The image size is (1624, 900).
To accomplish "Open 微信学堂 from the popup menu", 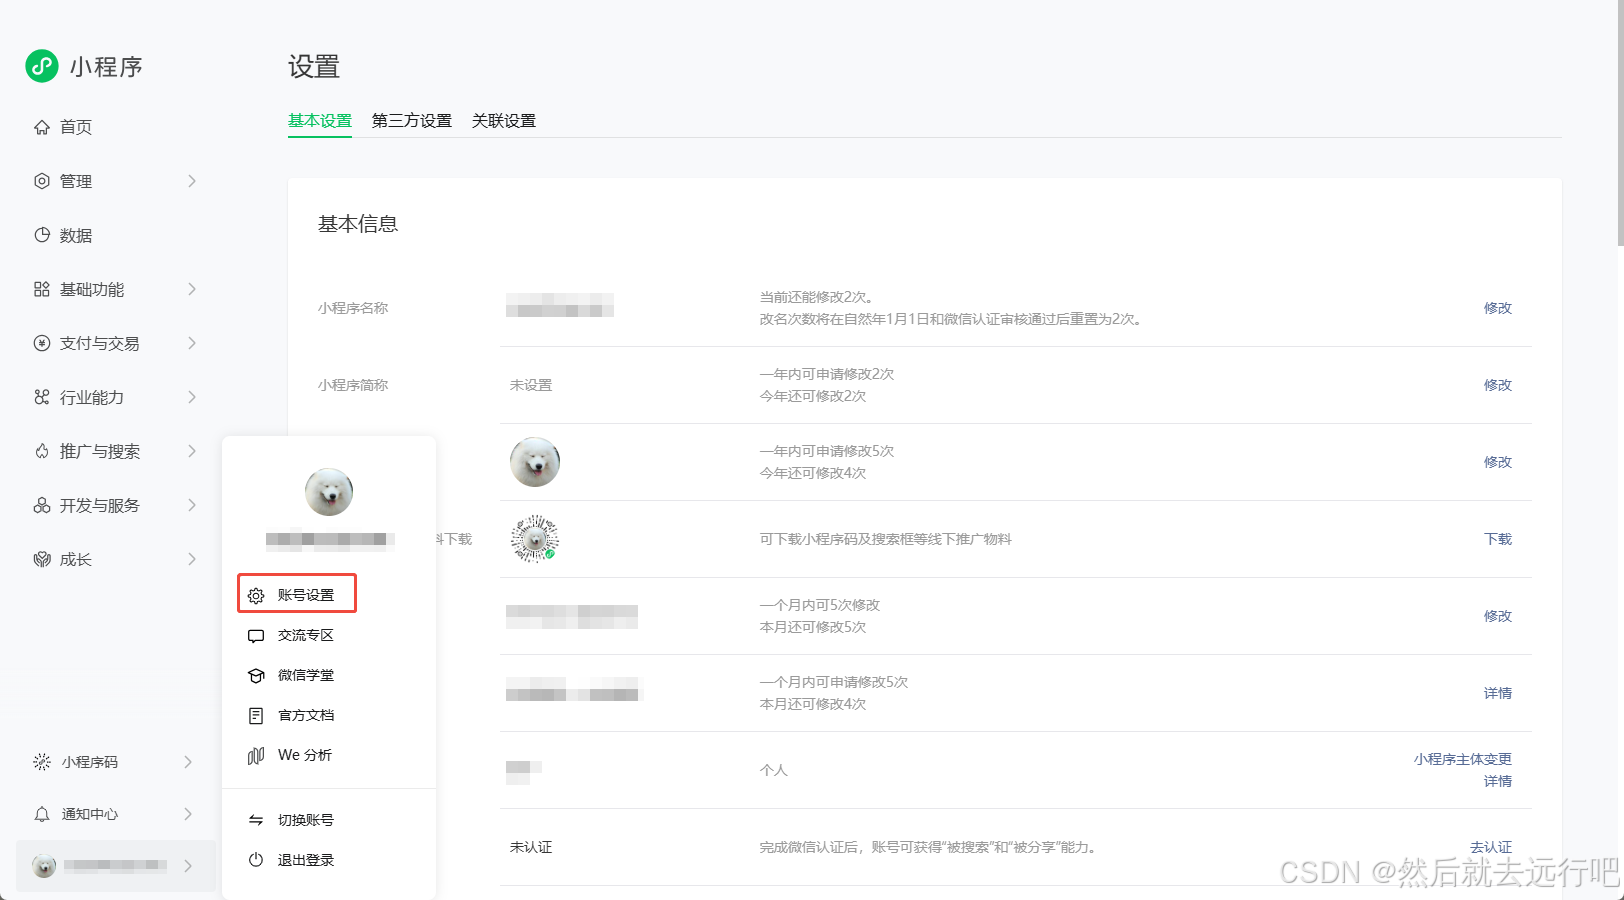I will pyautogui.click(x=306, y=676).
